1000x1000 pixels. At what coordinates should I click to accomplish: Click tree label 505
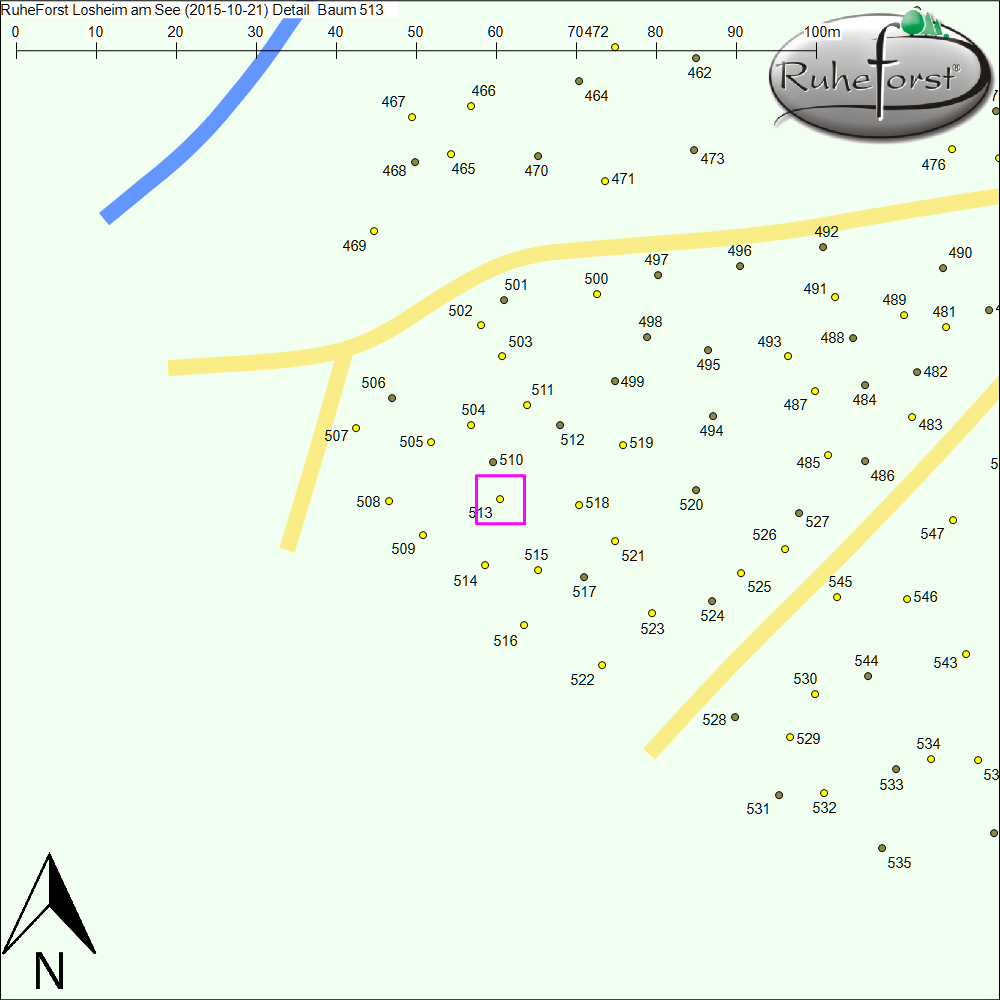411,443
